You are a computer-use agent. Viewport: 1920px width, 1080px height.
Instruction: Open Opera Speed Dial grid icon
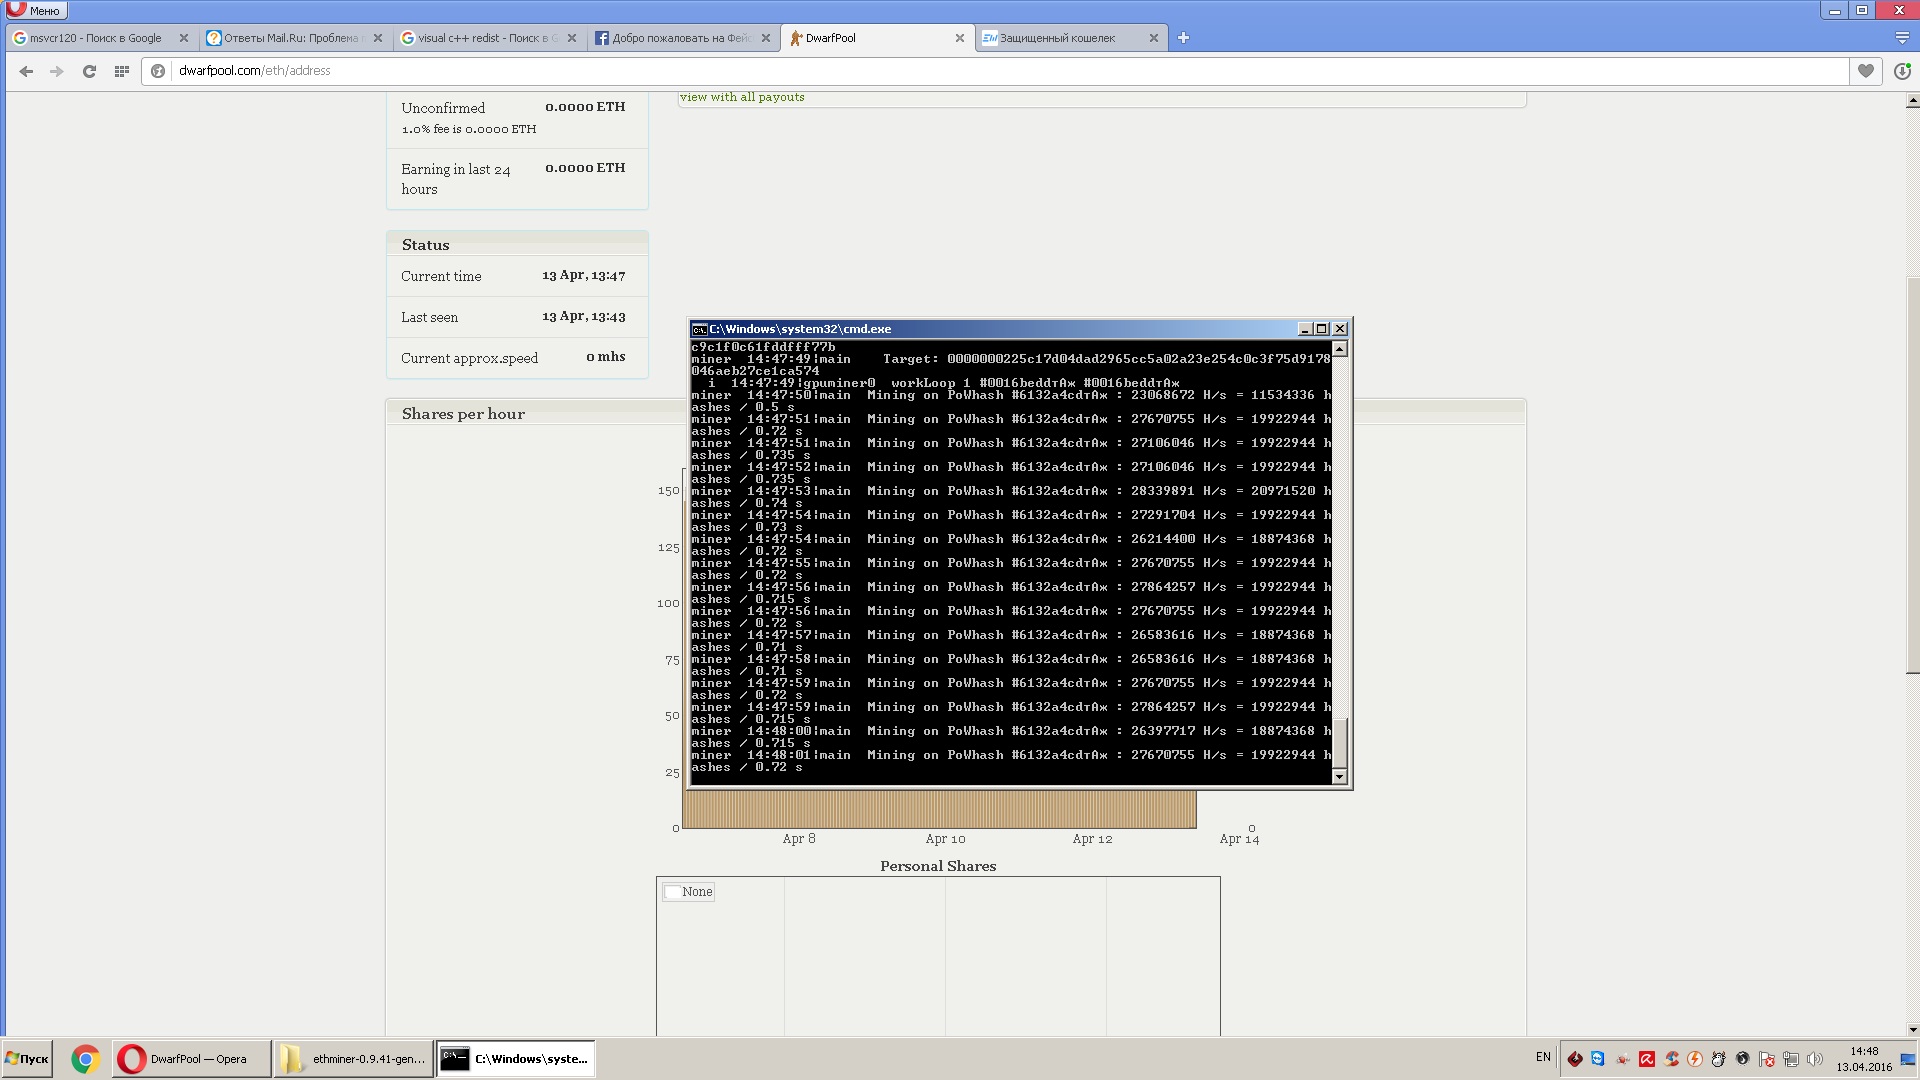tap(121, 71)
